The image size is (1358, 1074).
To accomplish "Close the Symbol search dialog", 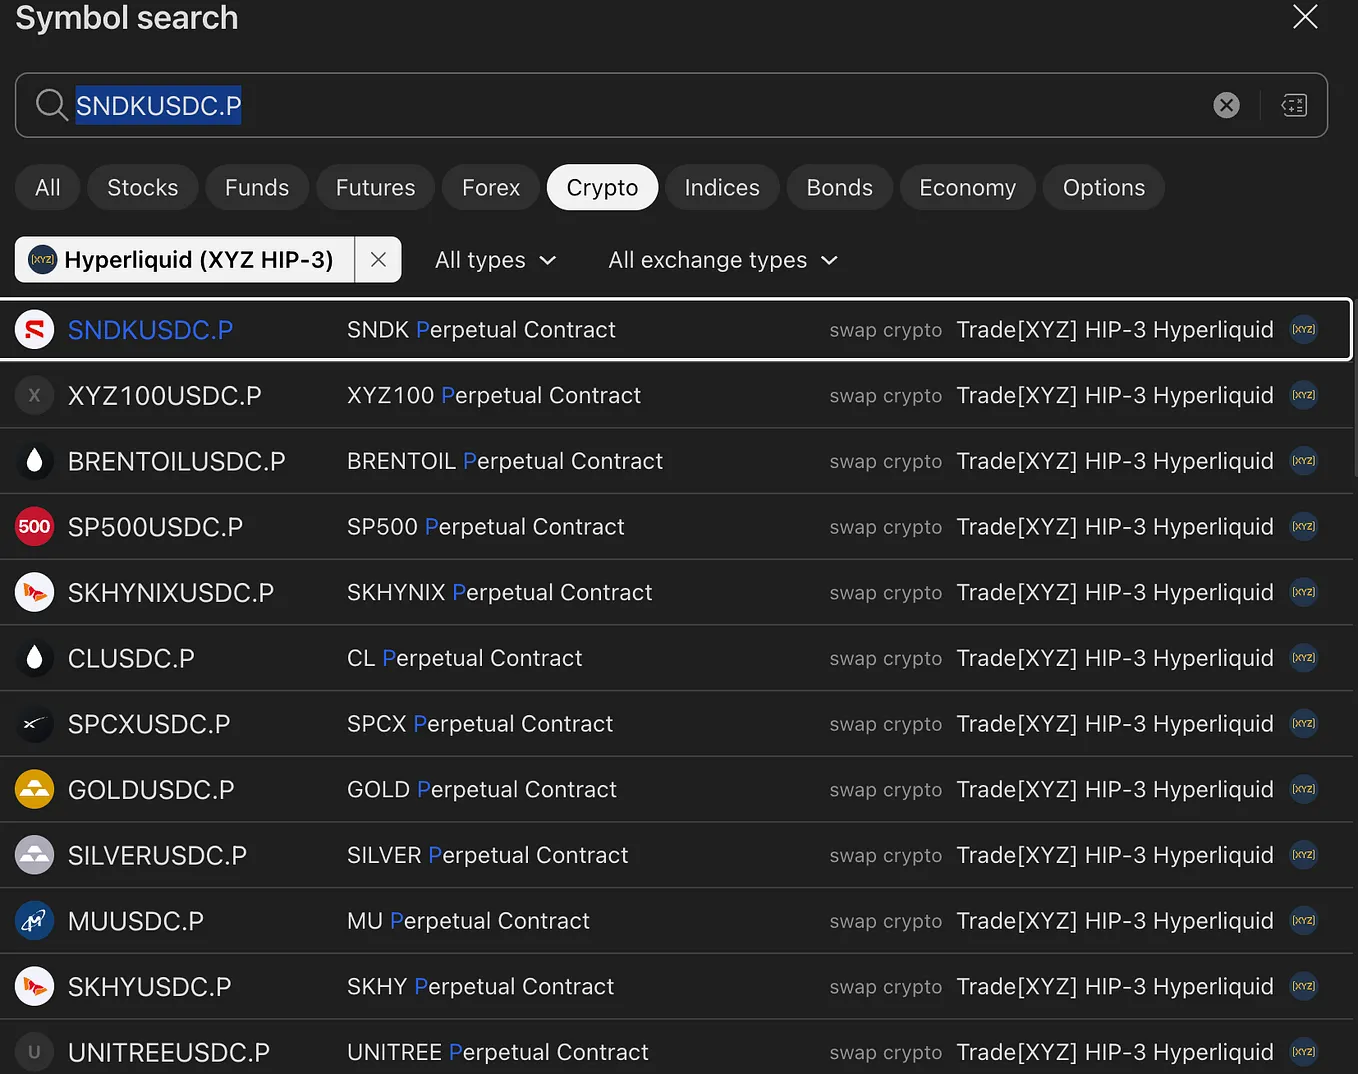I will pyautogui.click(x=1305, y=16).
